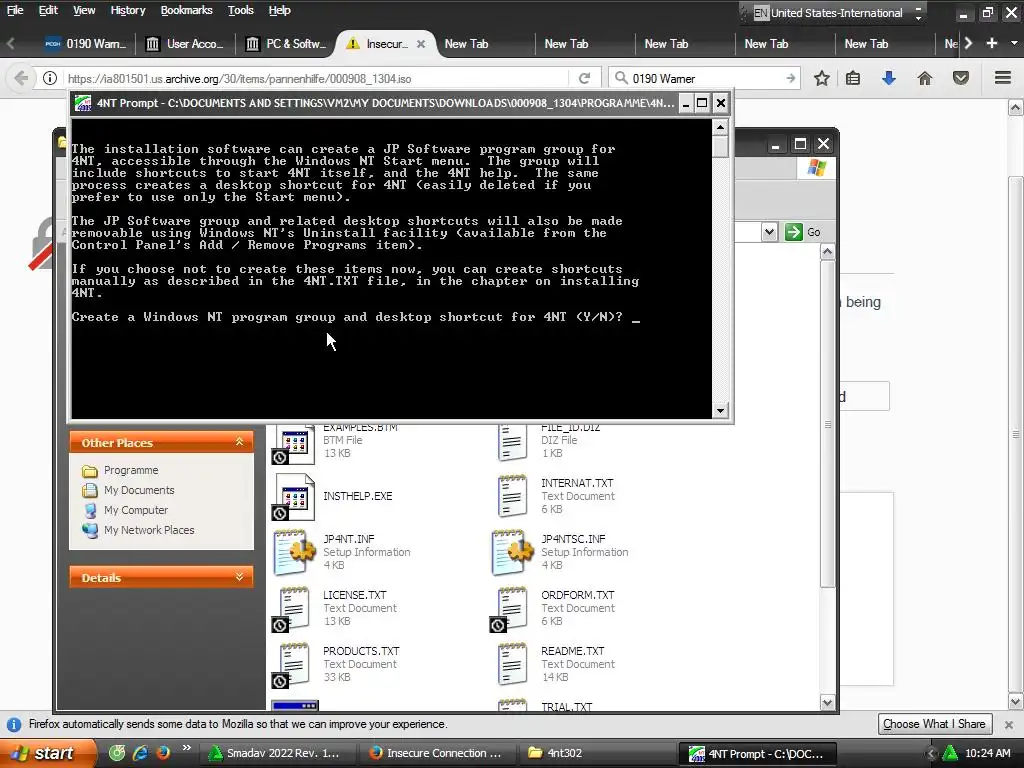
Task: Expand the quick launch overflow chevron
Action: [x=187, y=748]
